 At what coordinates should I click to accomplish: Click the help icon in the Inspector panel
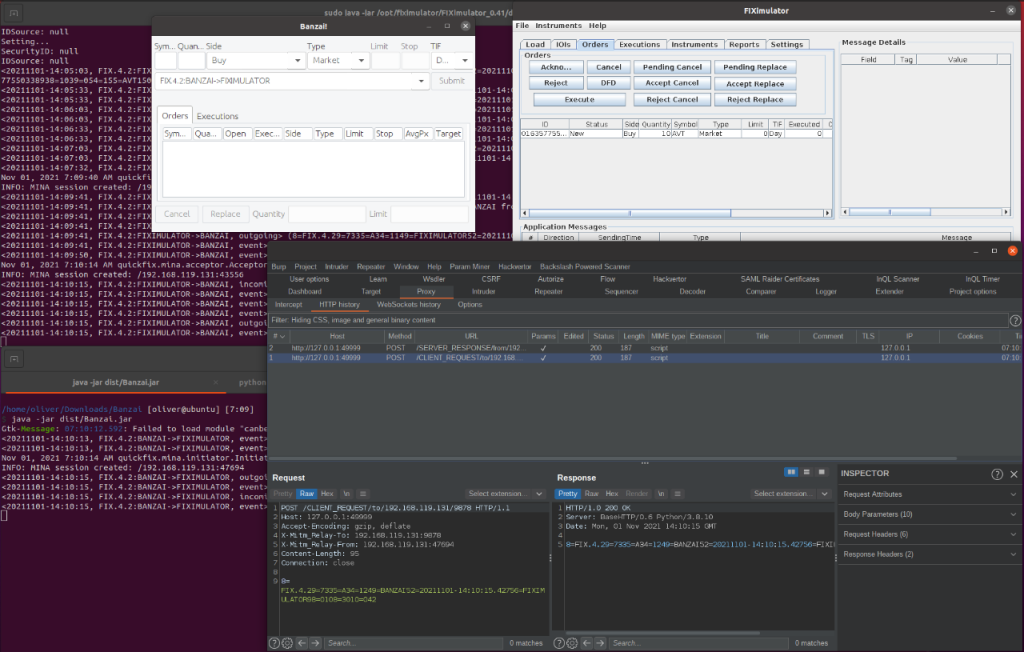[997, 474]
